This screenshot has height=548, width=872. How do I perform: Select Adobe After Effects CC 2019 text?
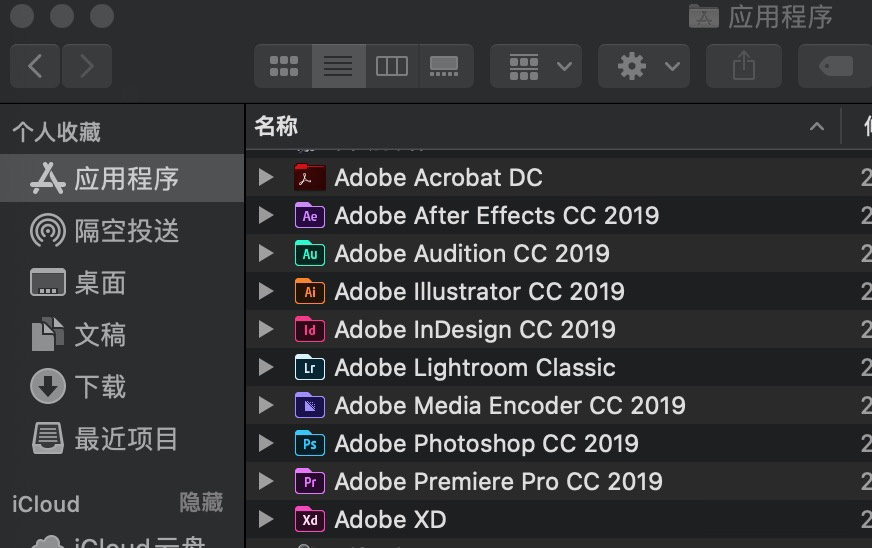pyautogui.click(x=497, y=216)
